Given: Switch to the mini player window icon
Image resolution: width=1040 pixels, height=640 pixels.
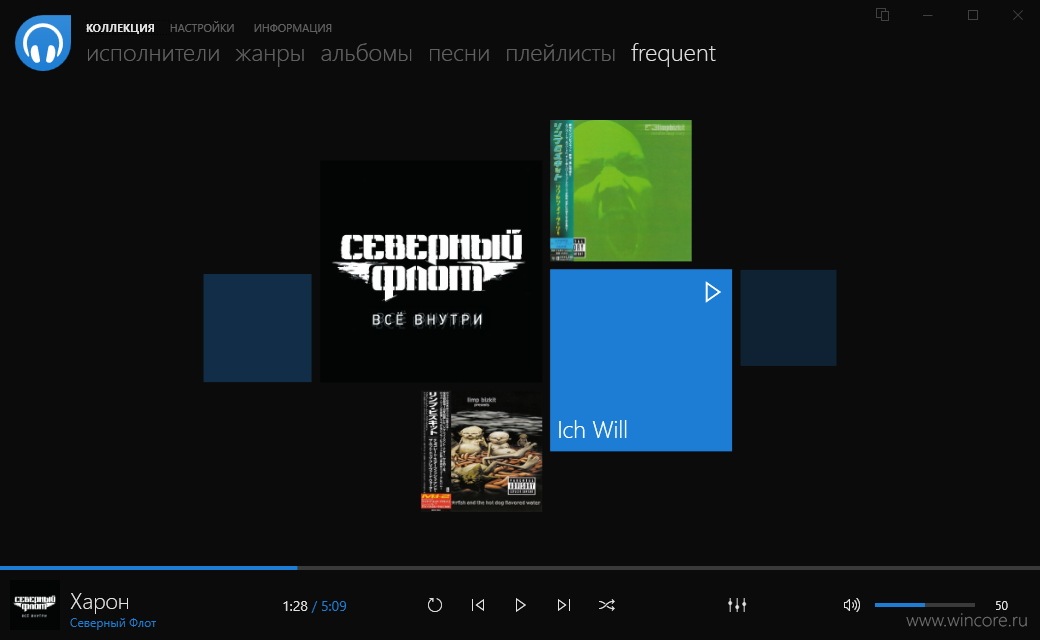Looking at the screenshot, I should coord(882,15).
